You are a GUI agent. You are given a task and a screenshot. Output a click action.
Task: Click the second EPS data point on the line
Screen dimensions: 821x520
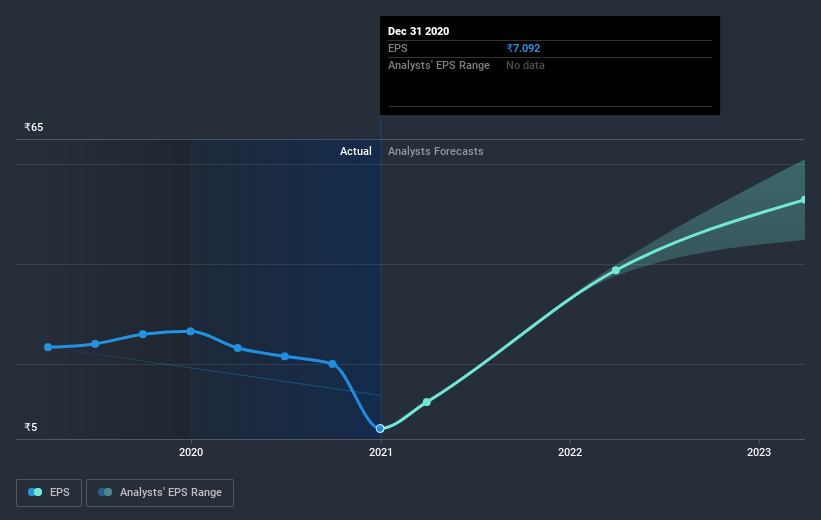point(95,344)
